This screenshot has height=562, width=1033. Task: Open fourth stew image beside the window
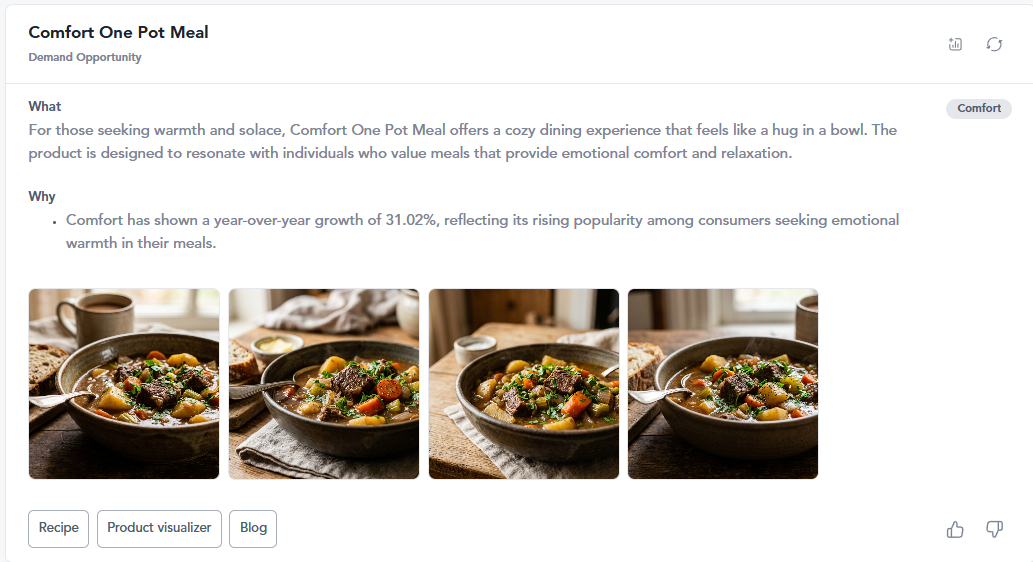[723, 383]
